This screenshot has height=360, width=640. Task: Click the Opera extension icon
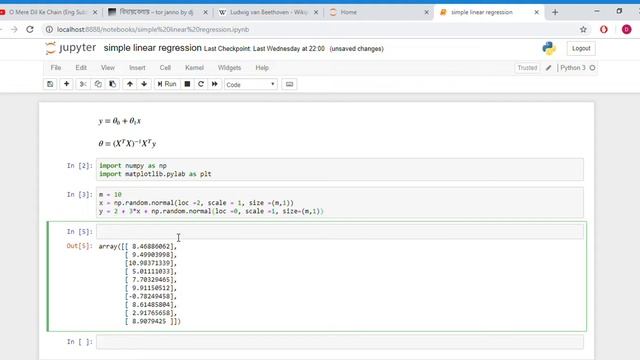click(x=604, y=29)
